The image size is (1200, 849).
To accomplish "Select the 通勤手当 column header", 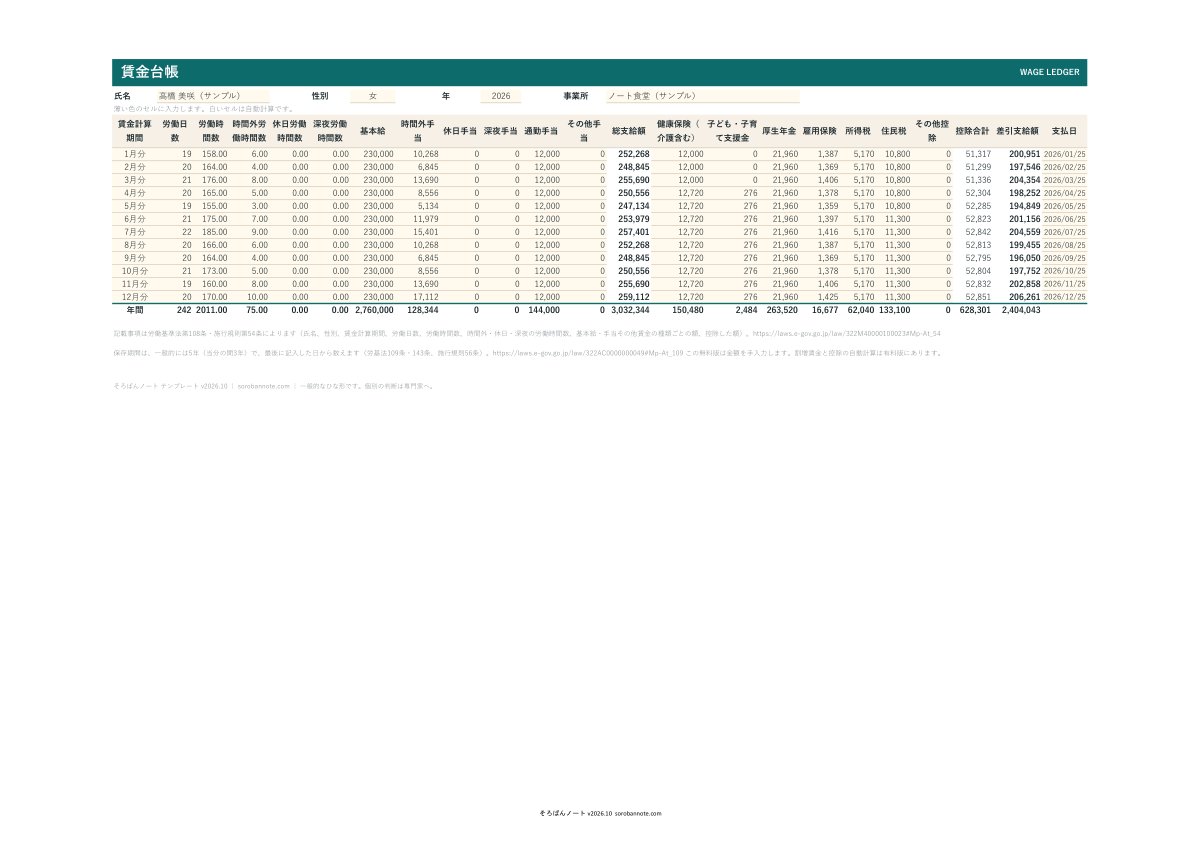I will pos(541,130).
